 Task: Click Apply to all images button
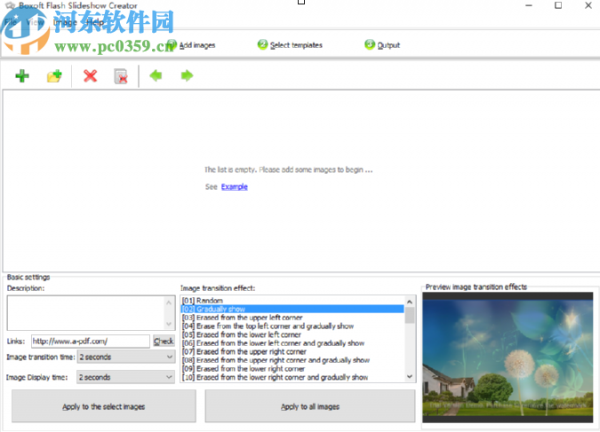tap(310, 406)
